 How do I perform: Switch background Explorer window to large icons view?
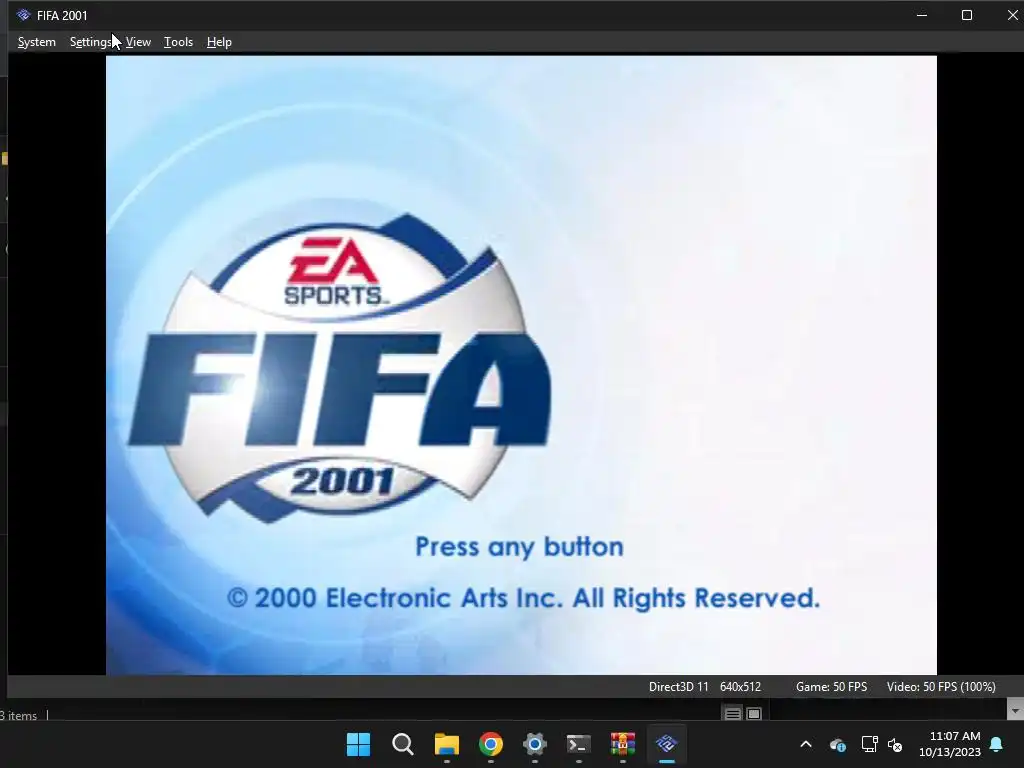(754, 714)
